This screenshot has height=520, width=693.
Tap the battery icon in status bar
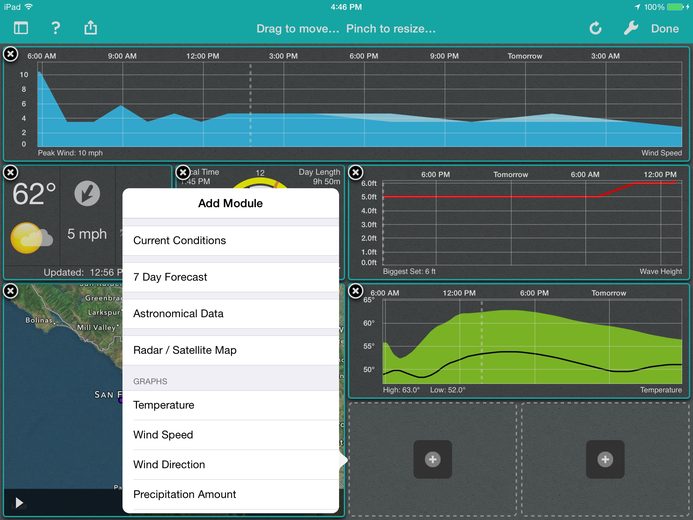tap(676, 7)
